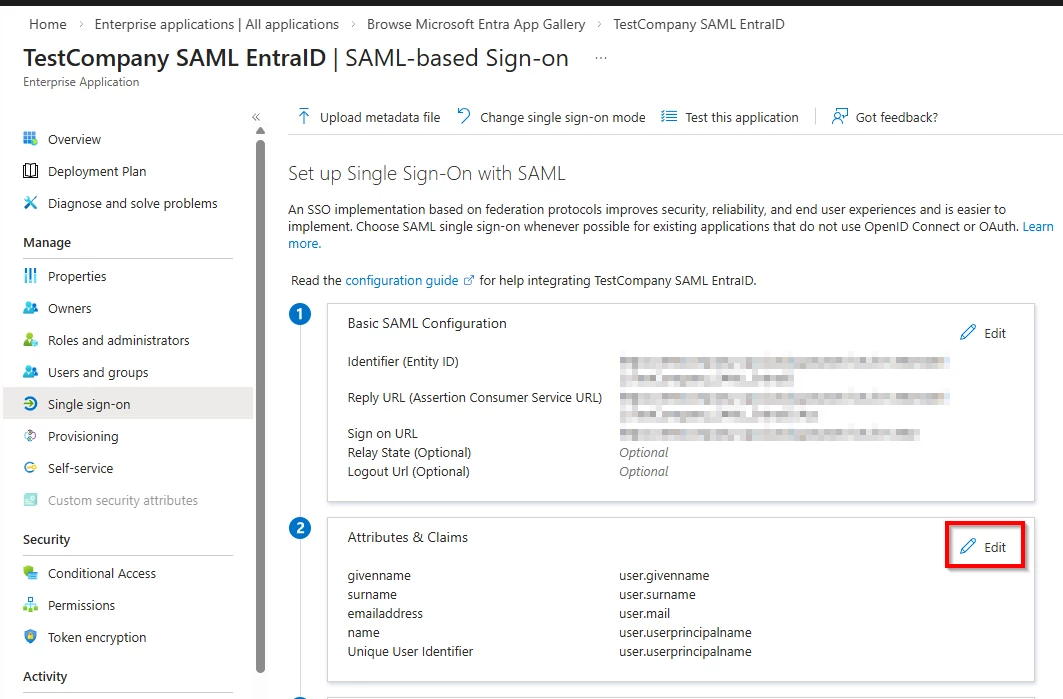This screenshot has height=699, width=1063.
Task: Open the ellipsis more options menu
Action: [x=601, y=58]
